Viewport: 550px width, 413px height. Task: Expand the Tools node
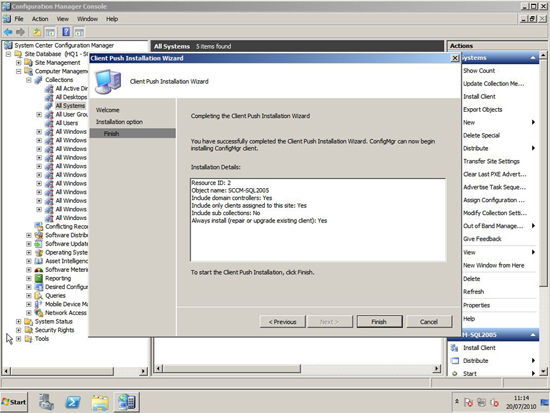pos(19,339)
